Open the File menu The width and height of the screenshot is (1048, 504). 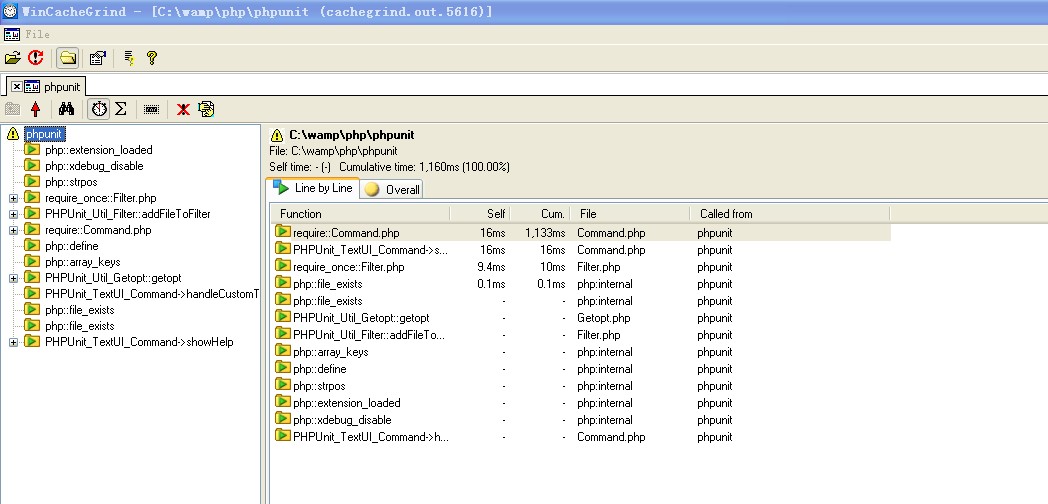click(37, 34)
